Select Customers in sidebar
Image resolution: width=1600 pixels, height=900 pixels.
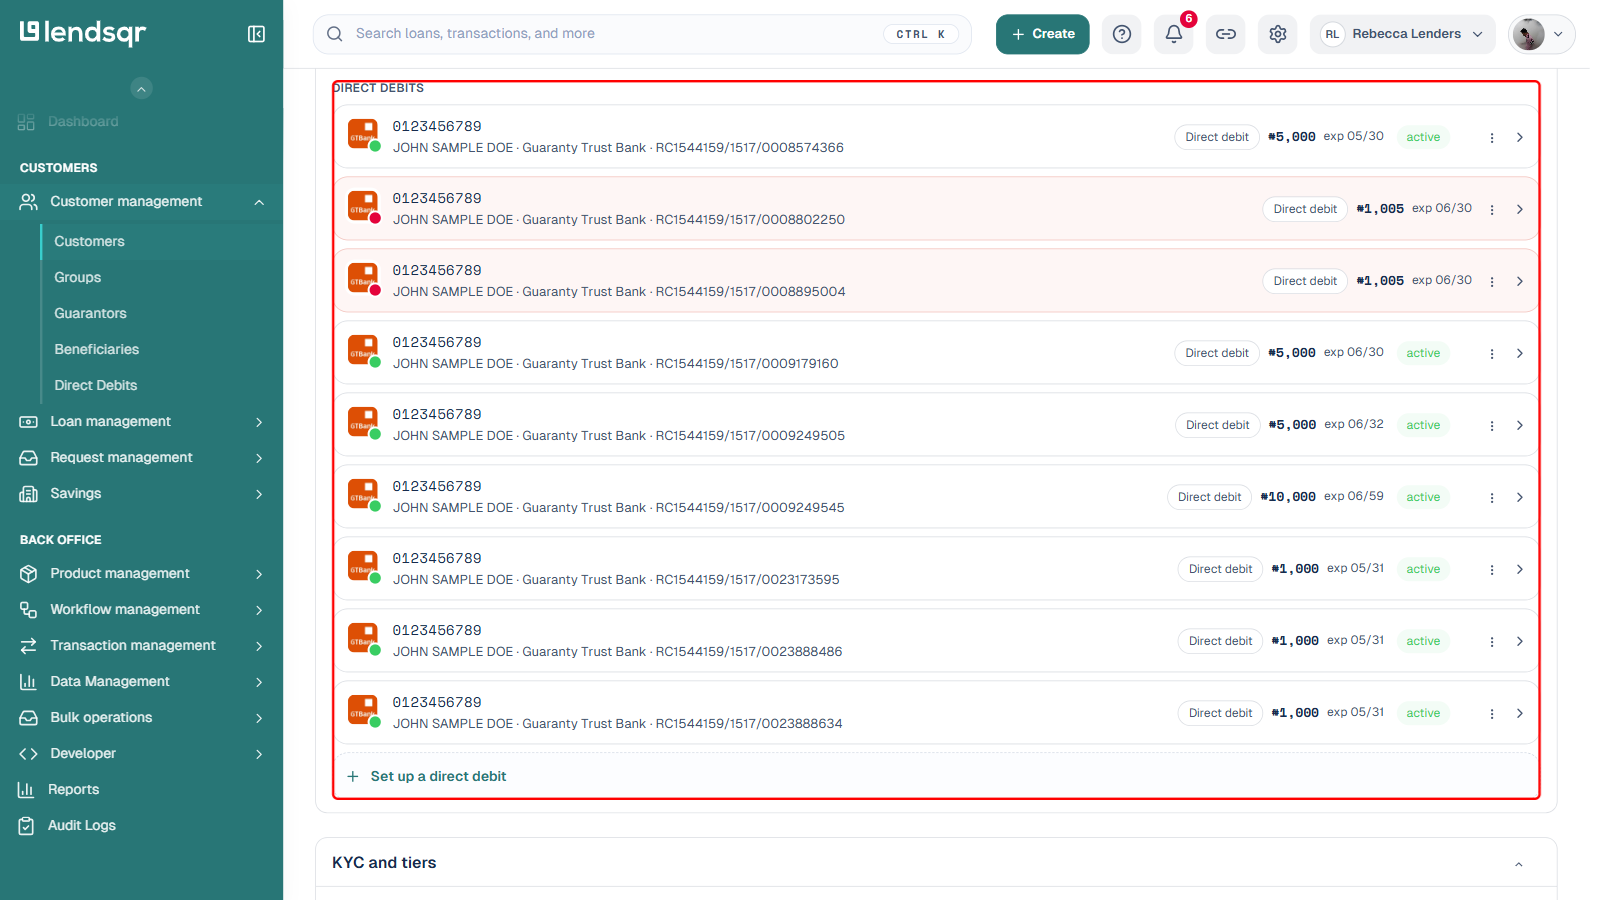tap(89, 241)
